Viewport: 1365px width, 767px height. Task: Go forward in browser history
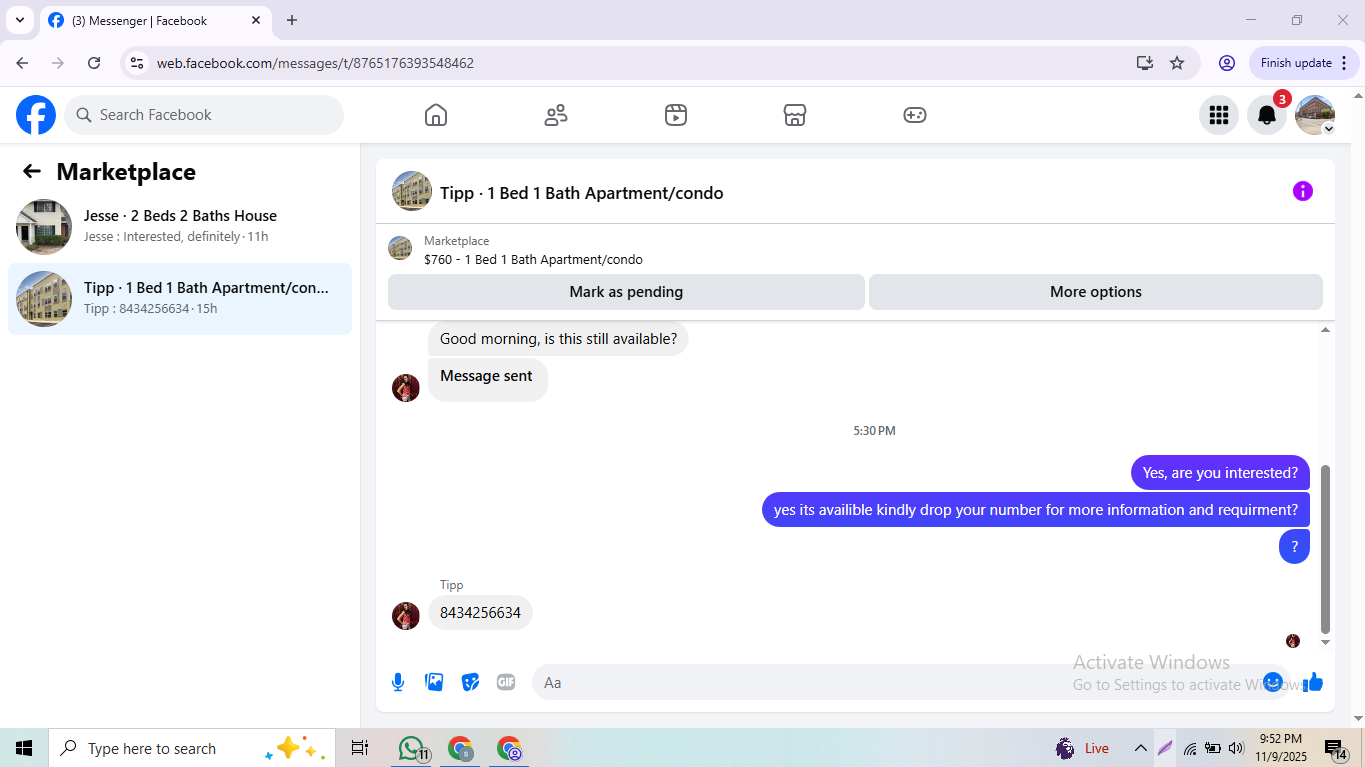coord(58,63)
